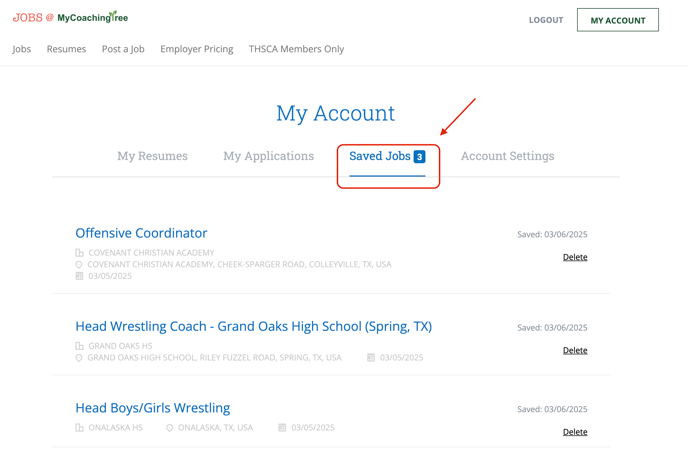This screenshot has height=456, width=688.
Task: Switch to My Applications tab
Action: coord(269,156)
